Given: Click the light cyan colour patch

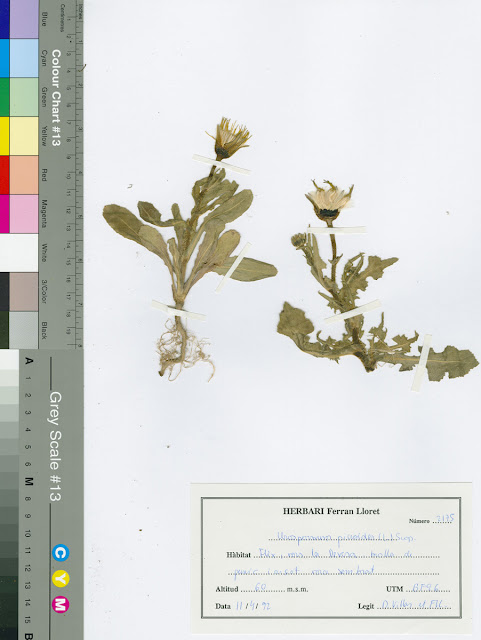Looking at the screenshot, I should click(x=24, y=58).
